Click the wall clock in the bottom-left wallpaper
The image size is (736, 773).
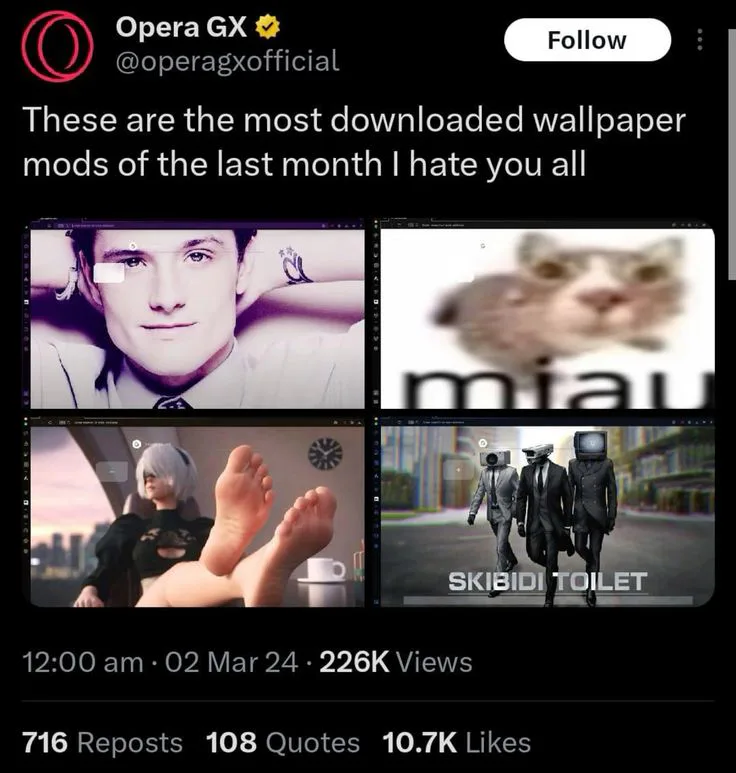click(325, 454)
